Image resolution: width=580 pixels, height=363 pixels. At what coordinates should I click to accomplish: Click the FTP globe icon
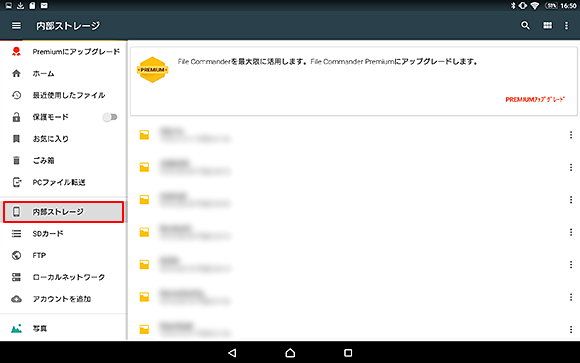tap(16, 255)
